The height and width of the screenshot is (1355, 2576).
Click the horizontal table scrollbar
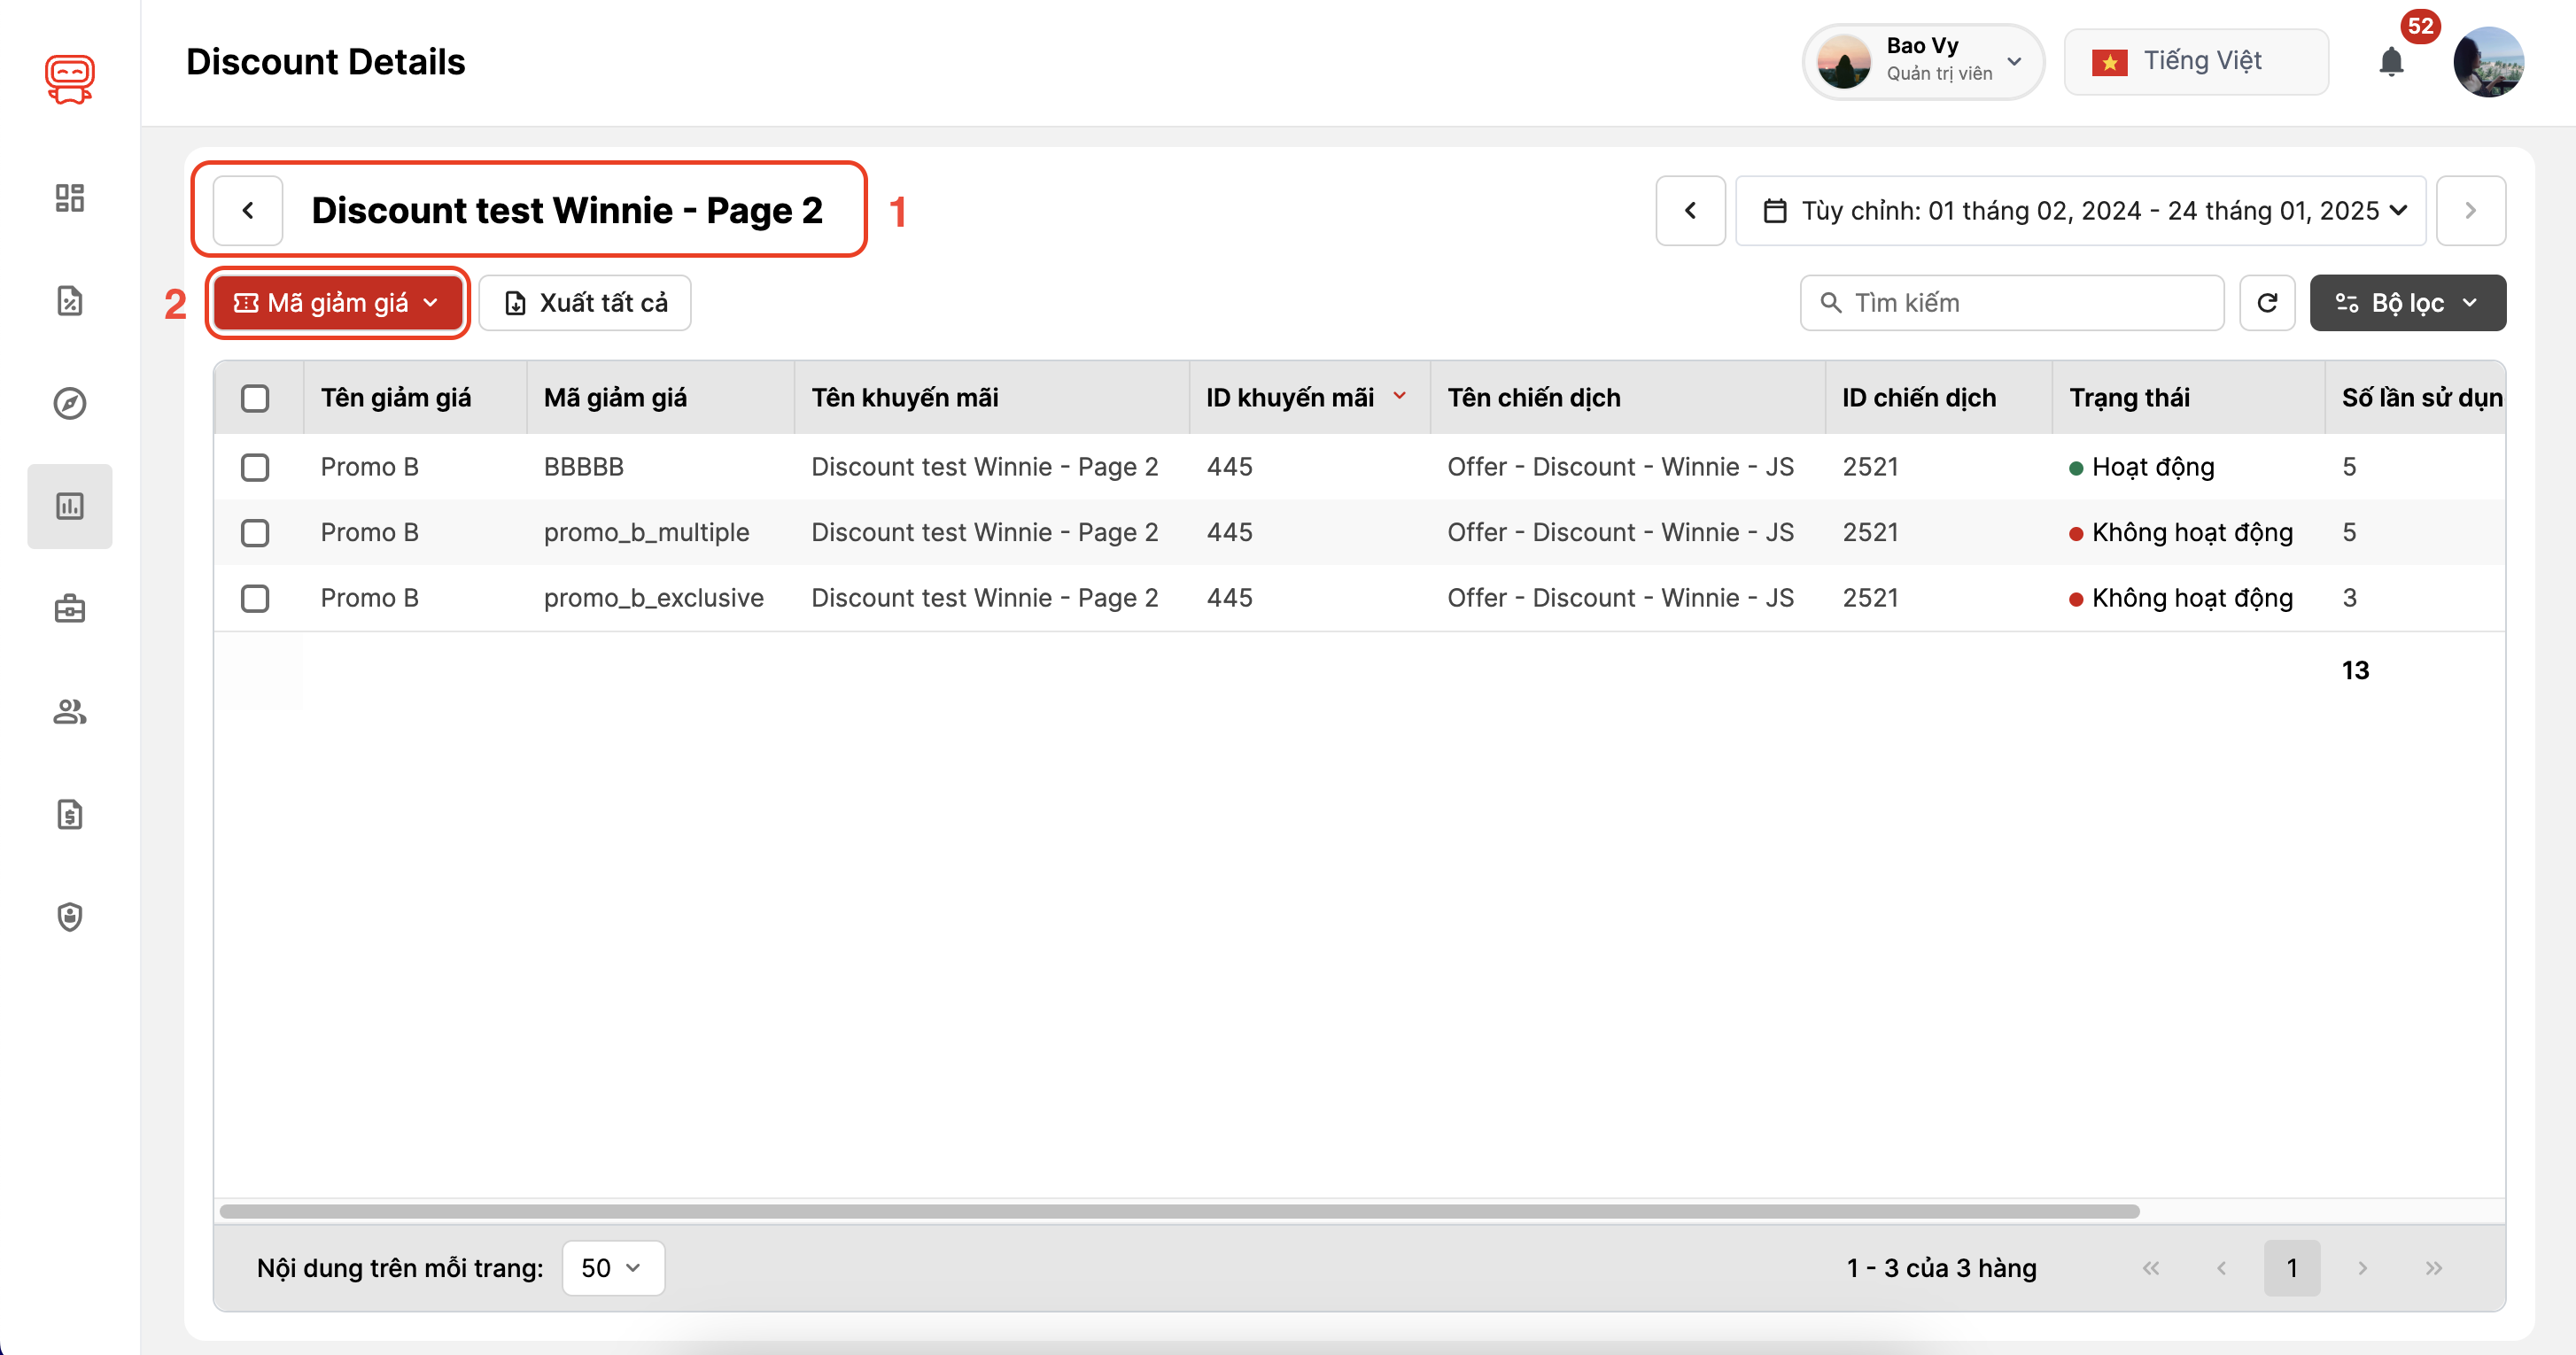point(1178,1211)
